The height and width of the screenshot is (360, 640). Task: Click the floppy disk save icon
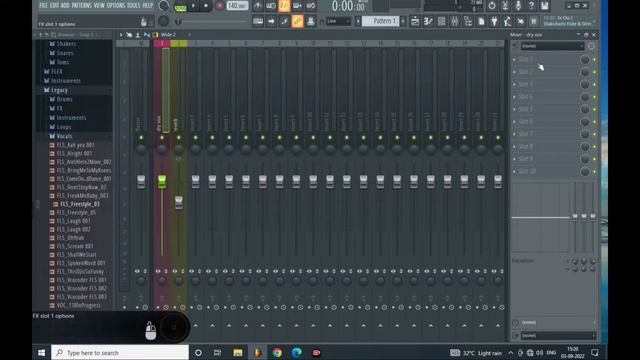point(544,6)
